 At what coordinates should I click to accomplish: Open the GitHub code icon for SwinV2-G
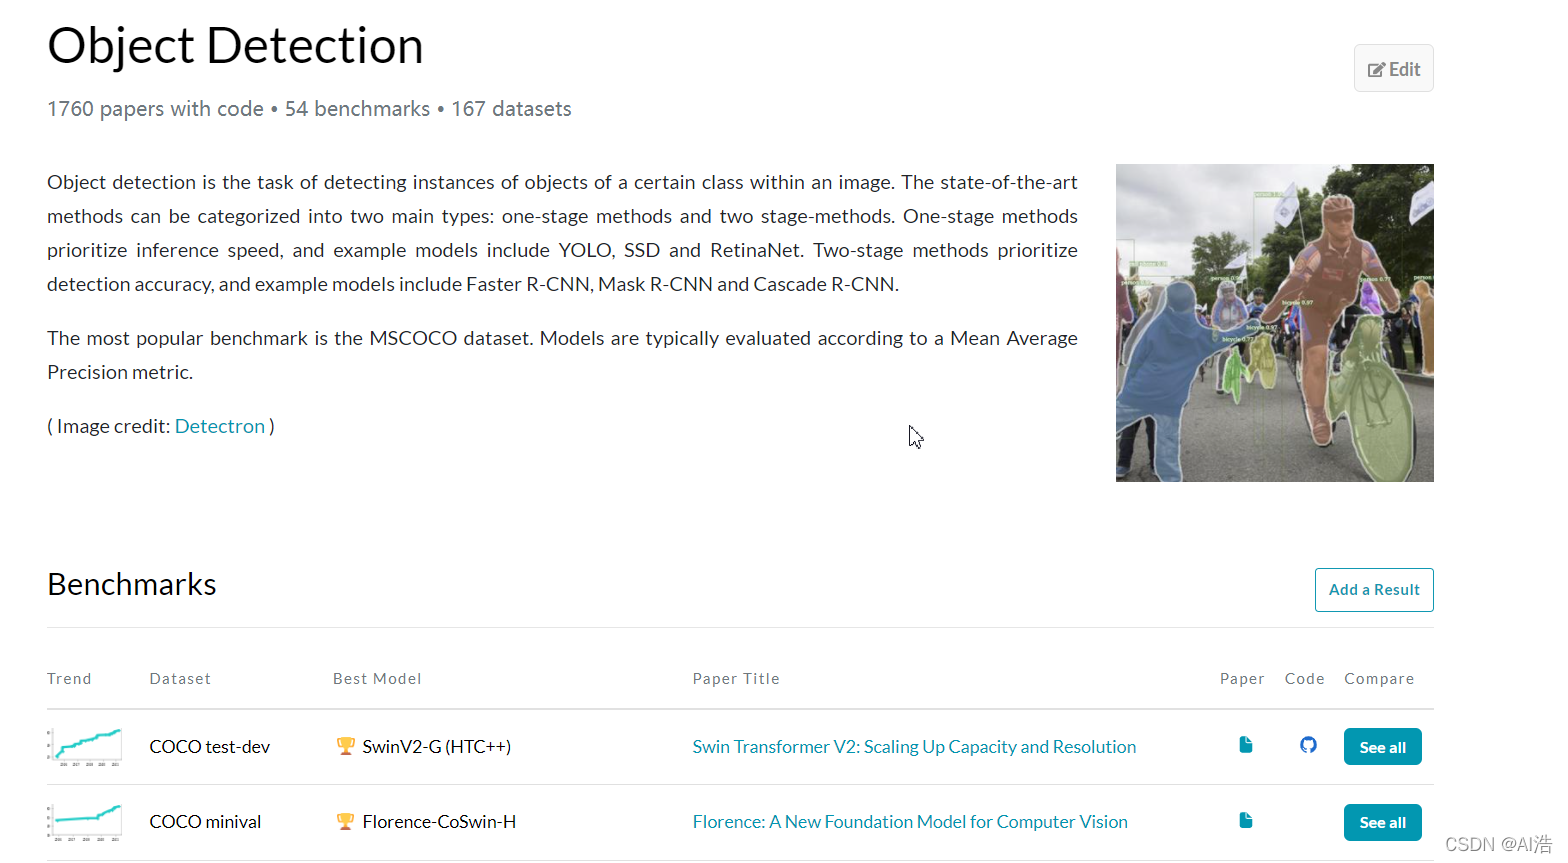tap(1308, 745)
